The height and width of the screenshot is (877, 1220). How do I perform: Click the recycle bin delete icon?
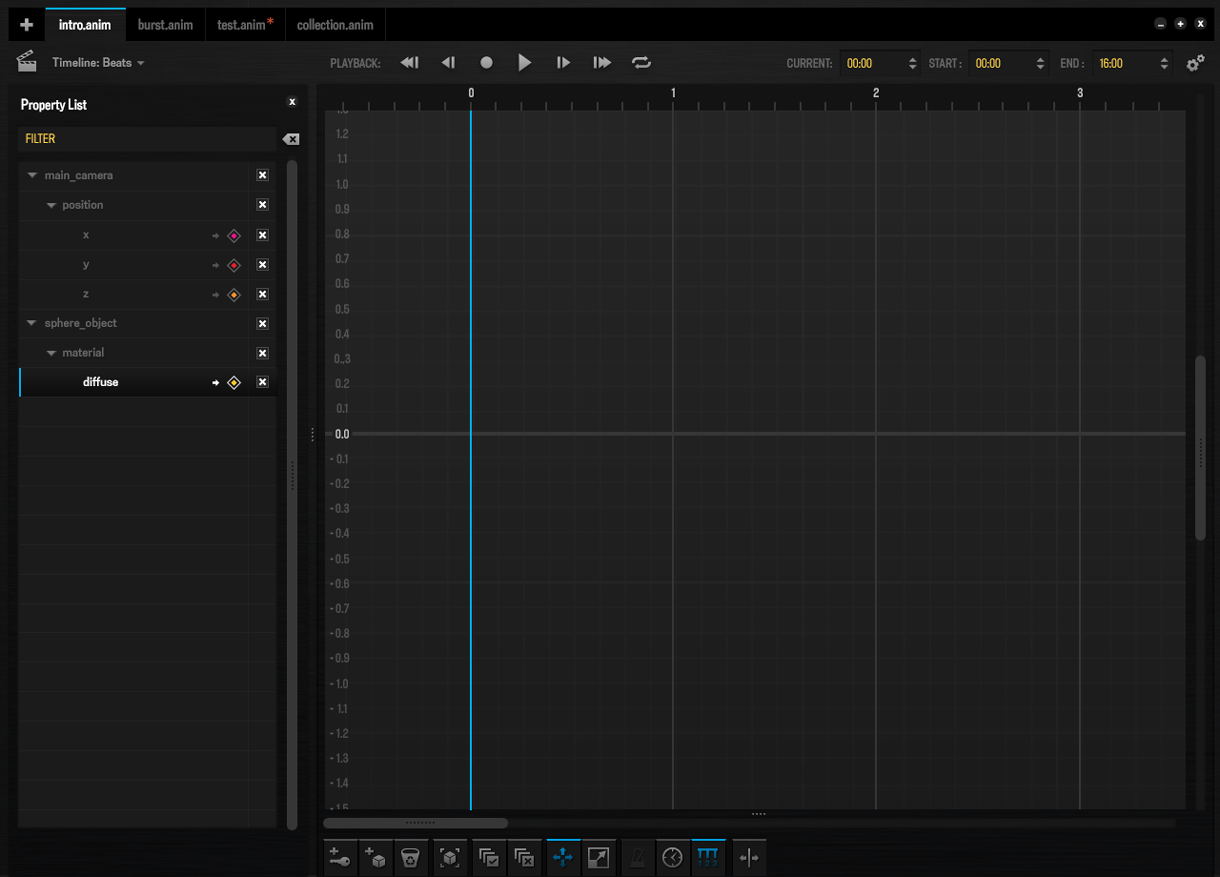coord(410,857)
